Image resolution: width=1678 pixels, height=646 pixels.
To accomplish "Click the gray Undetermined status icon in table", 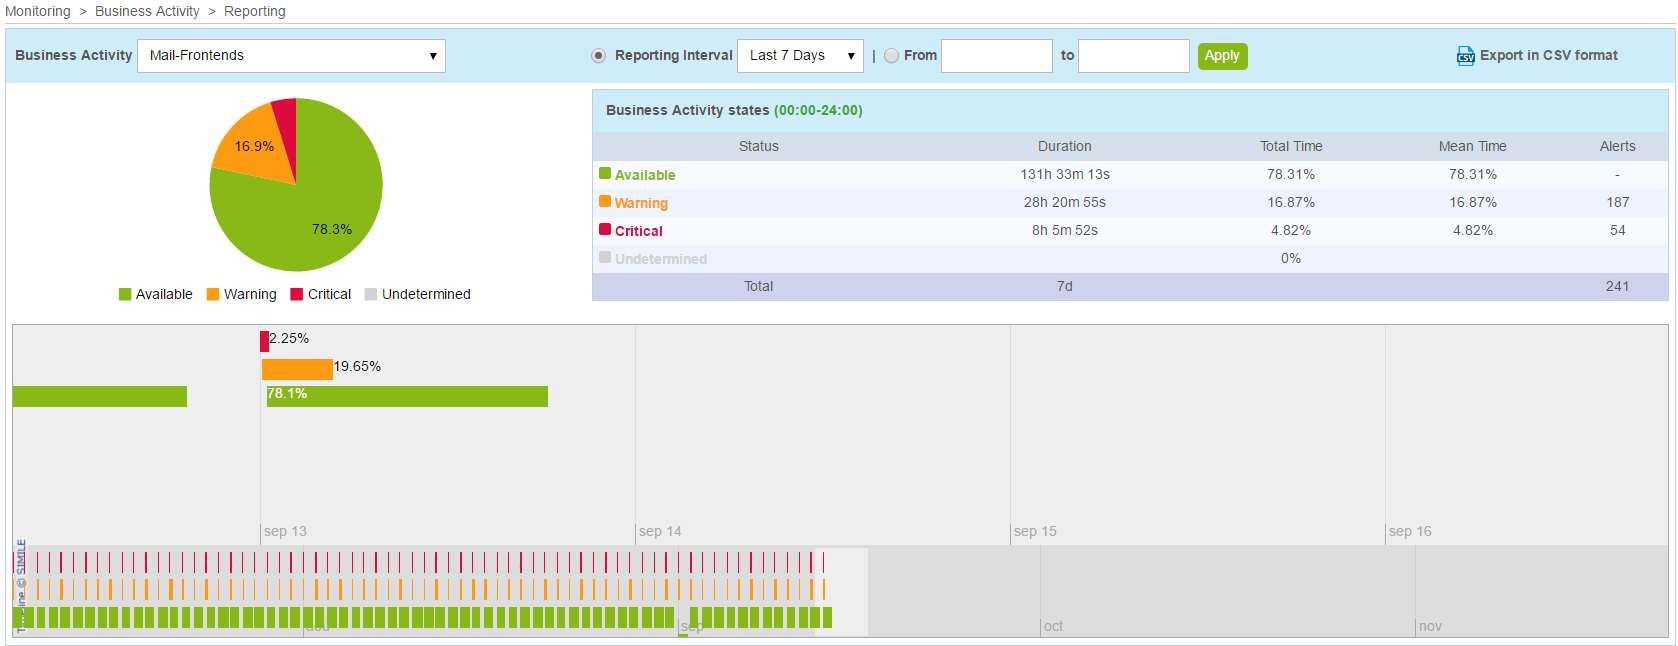I will click(605, 258).
